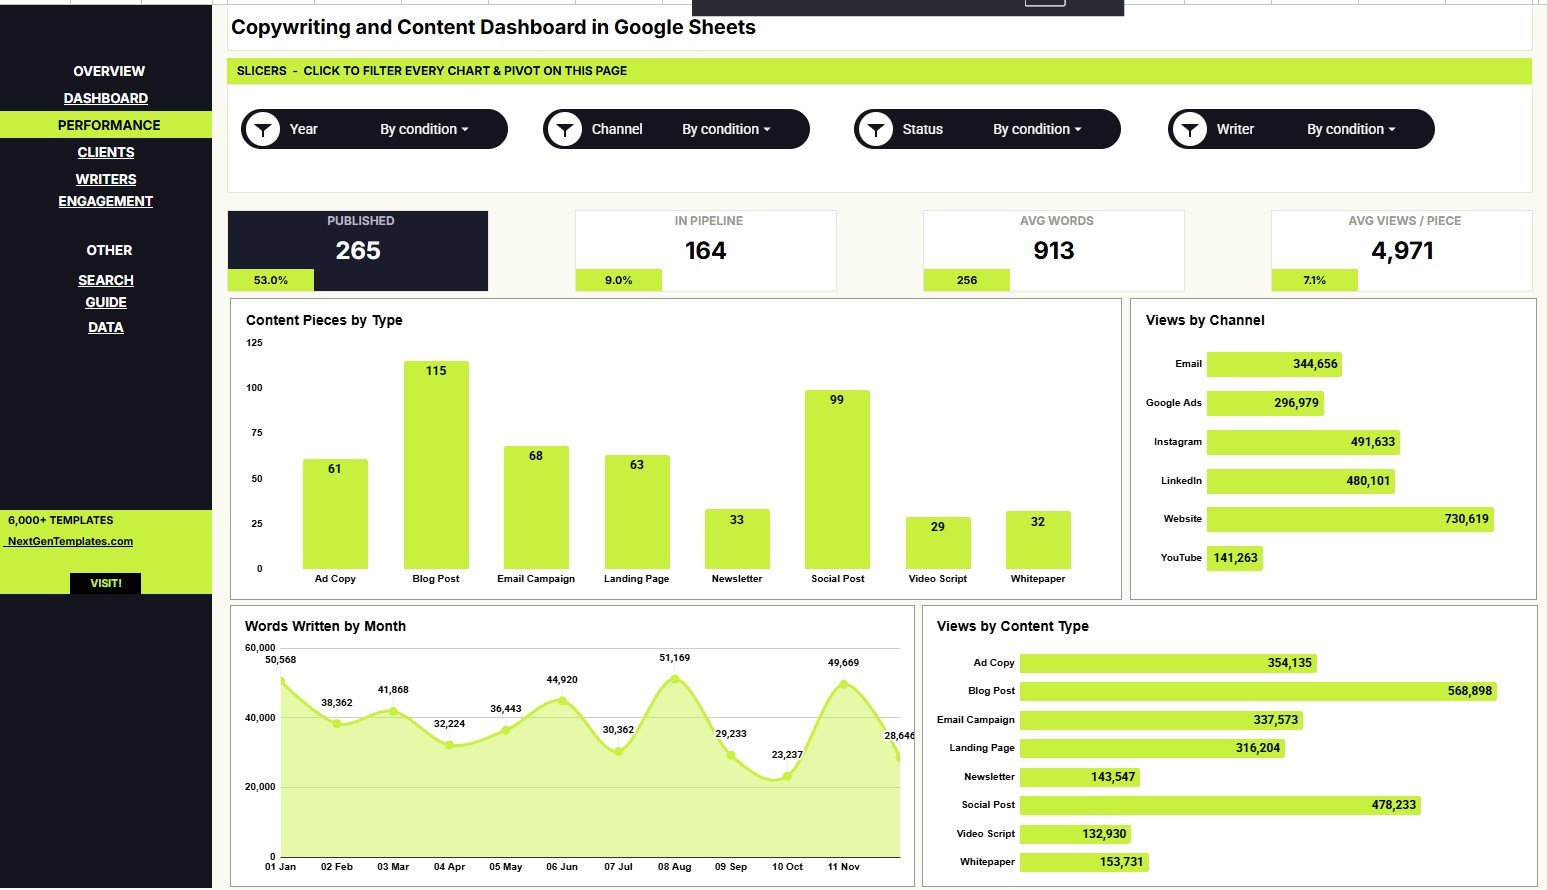The width and height of the screenshot is (1547, 890).
Task: Open the Status 'By condition' dropdown
Action: [x=1037, y=129]
